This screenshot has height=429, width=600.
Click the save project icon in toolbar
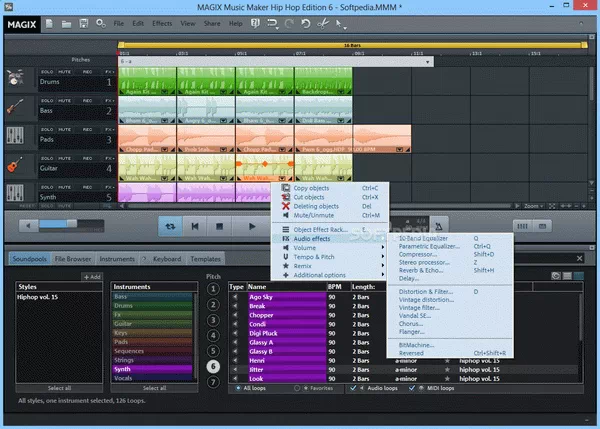[83, 22]
